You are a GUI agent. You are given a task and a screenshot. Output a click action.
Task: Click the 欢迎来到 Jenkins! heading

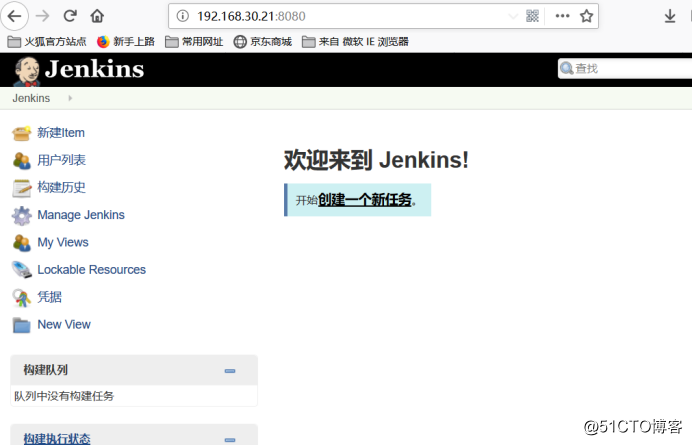click(376, 160)
